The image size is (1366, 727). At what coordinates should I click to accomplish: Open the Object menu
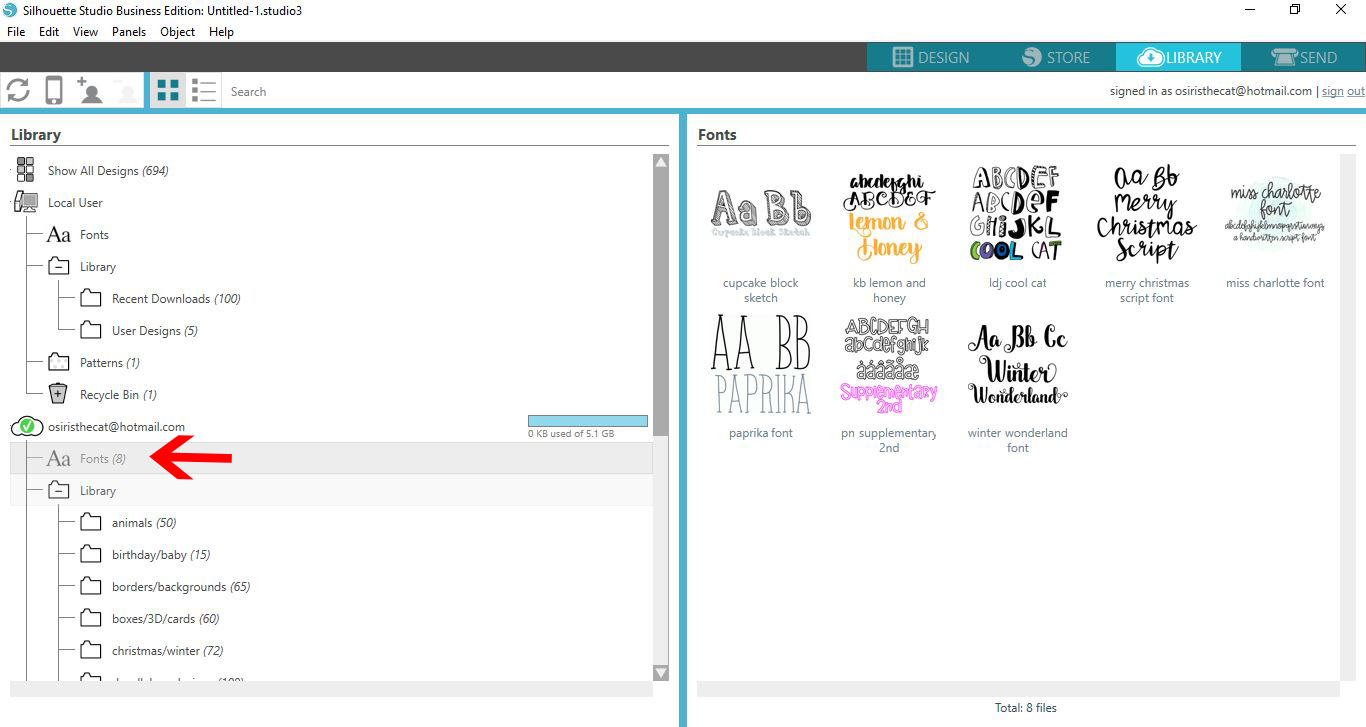[x=178, y=32]
